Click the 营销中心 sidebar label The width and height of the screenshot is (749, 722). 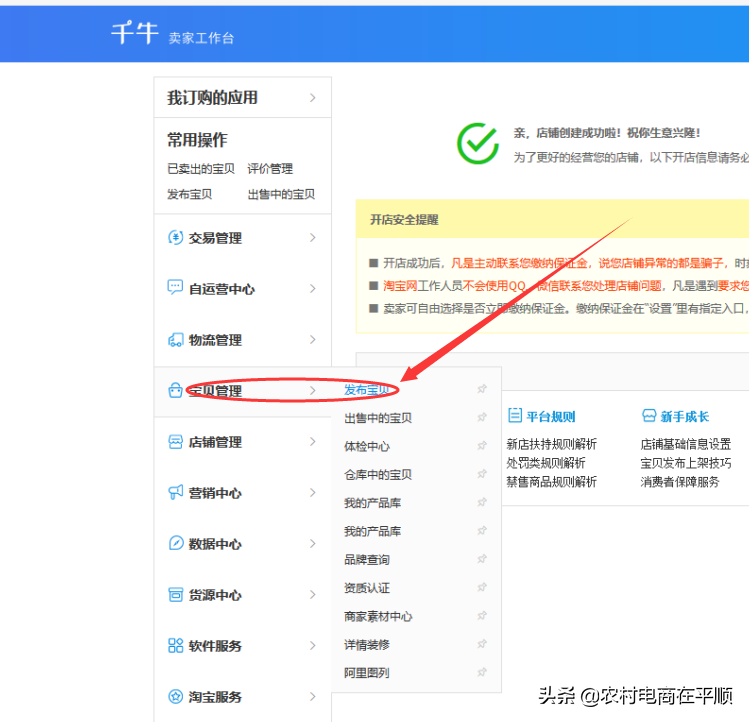pos(215,493)
